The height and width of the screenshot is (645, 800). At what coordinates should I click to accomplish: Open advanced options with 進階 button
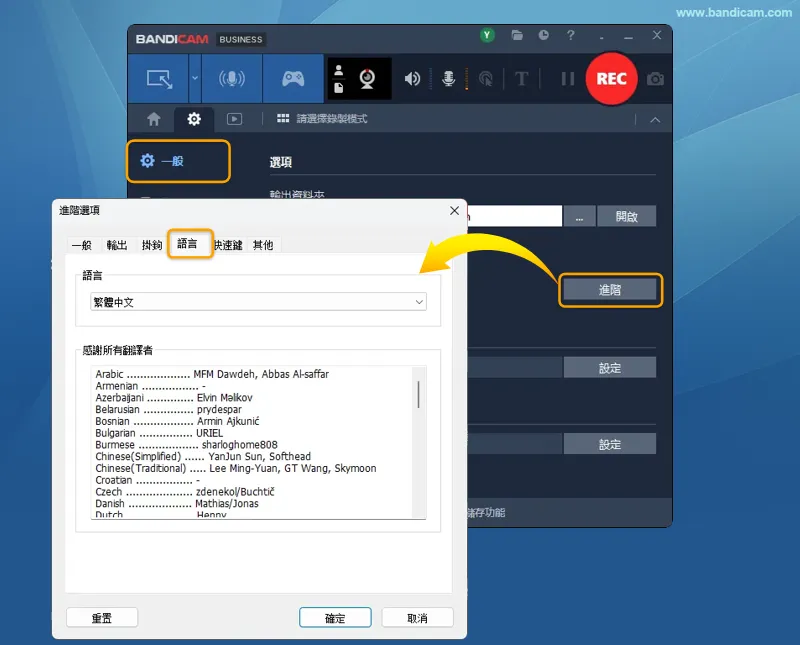click(x=610, y=290)
